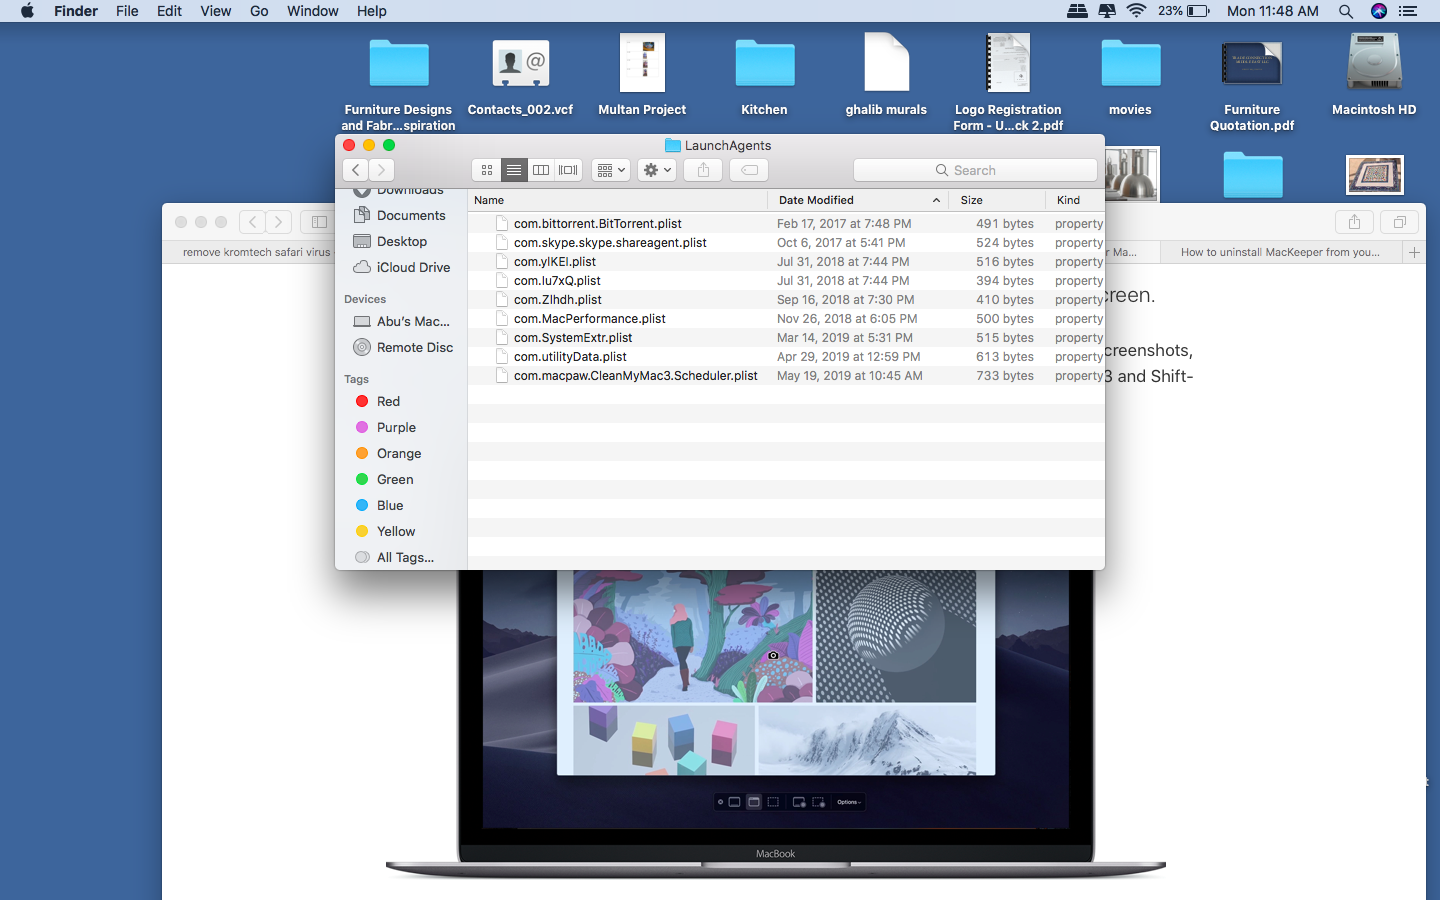Select com.MacPerformance.plist file
This screenshot has height=900, width=1440.
(x=786, y=318)
